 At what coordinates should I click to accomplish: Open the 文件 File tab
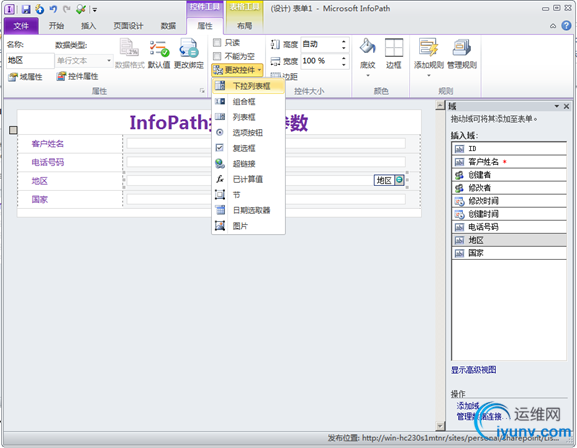tap(21, 25)
